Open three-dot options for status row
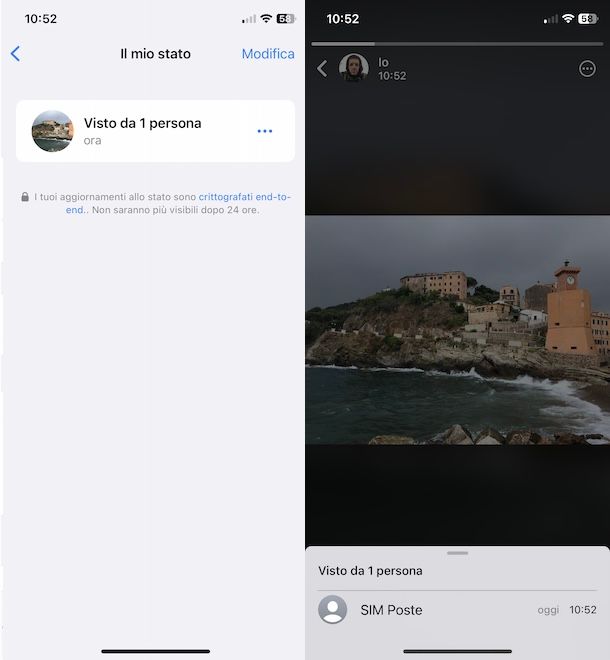610x660 pixels. coord(265,131)
